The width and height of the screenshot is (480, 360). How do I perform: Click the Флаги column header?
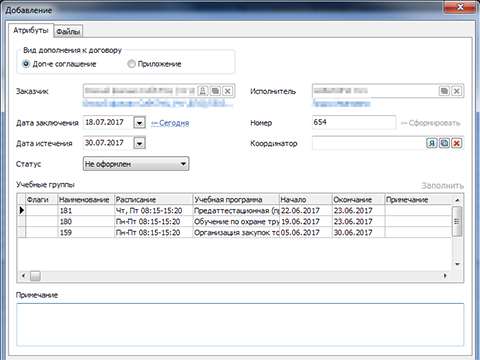point(42,199)
